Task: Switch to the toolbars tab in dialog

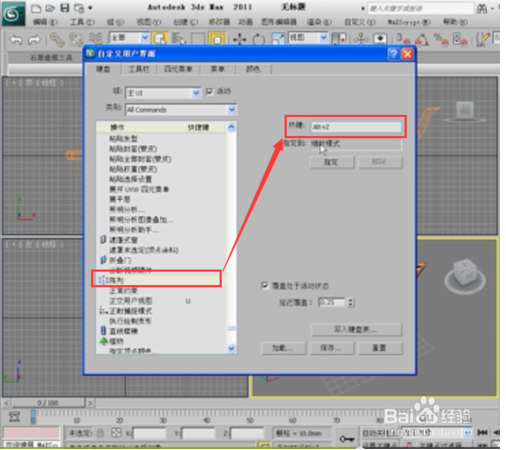Action: coord(139,69)
